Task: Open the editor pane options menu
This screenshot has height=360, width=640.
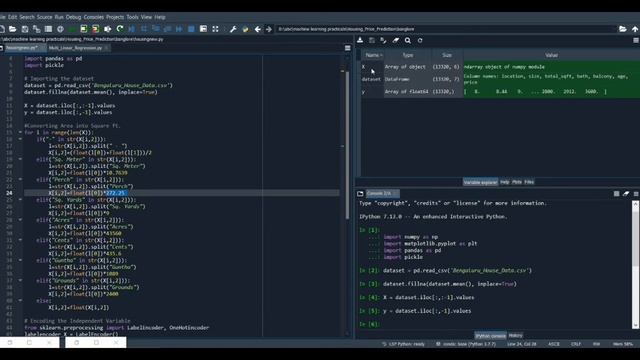Action: click(347, 48)
